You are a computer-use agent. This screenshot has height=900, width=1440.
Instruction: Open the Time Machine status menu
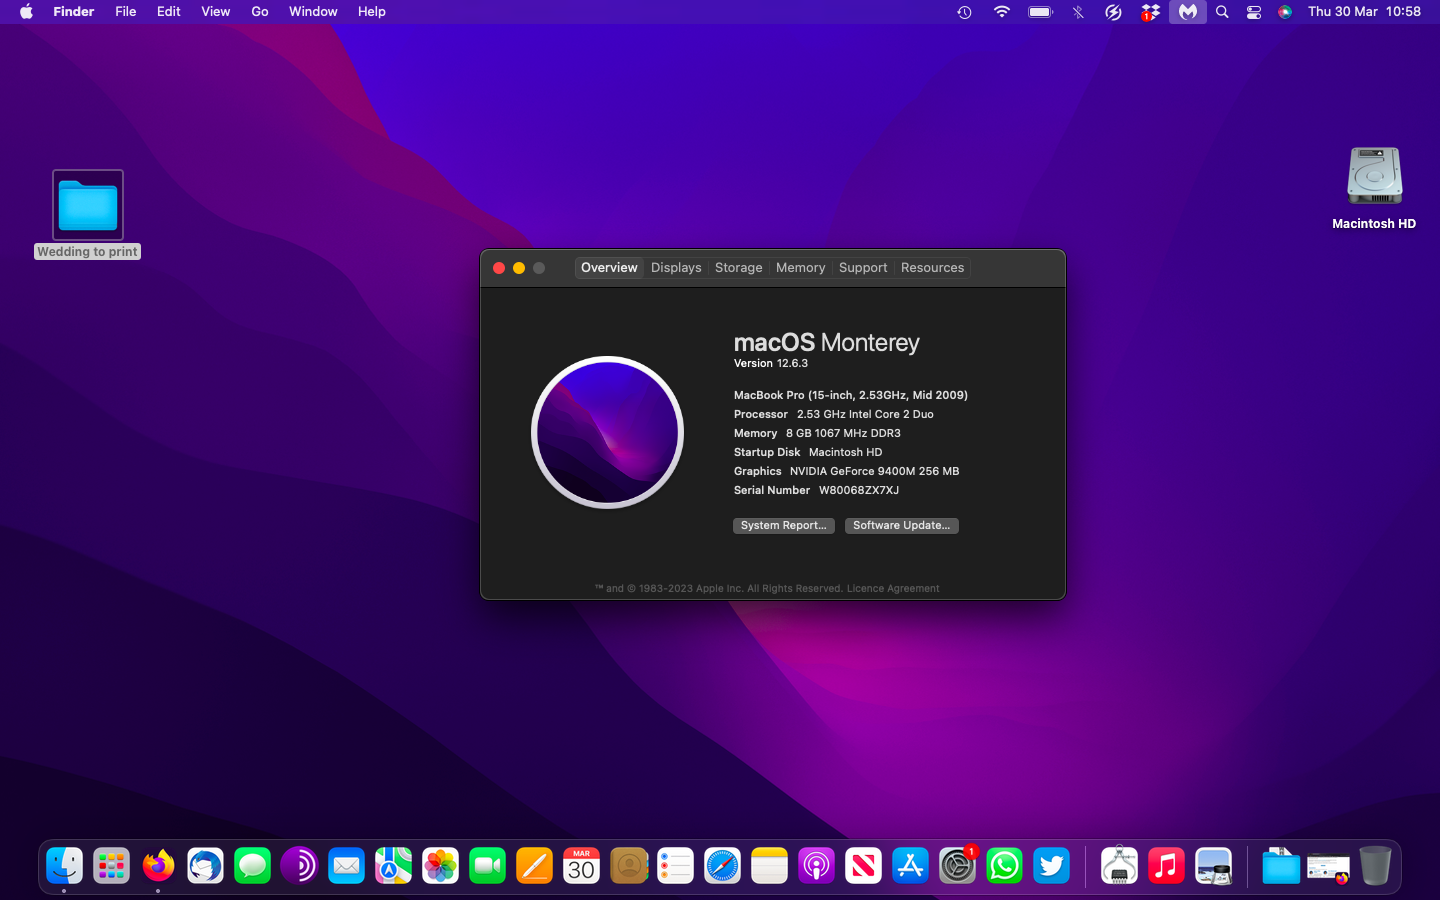[x=964, y=12]
